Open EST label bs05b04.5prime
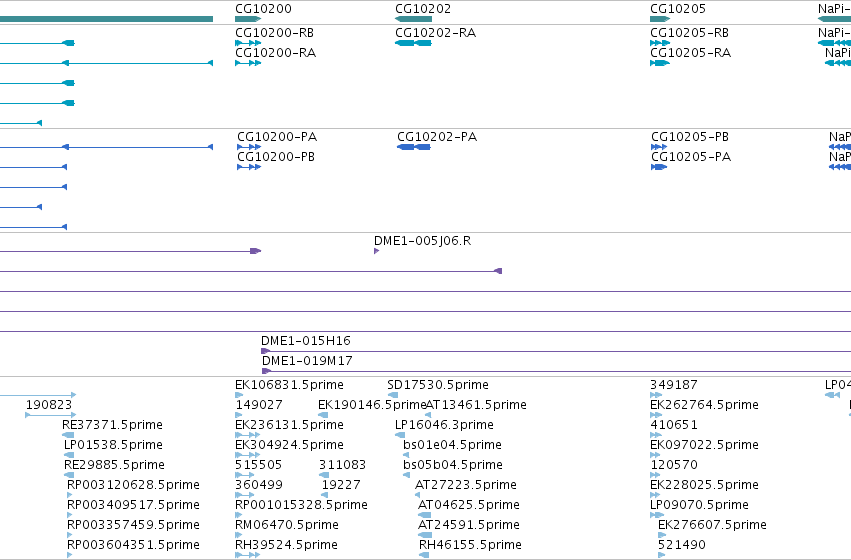The image size is (851, 560). 453,465
